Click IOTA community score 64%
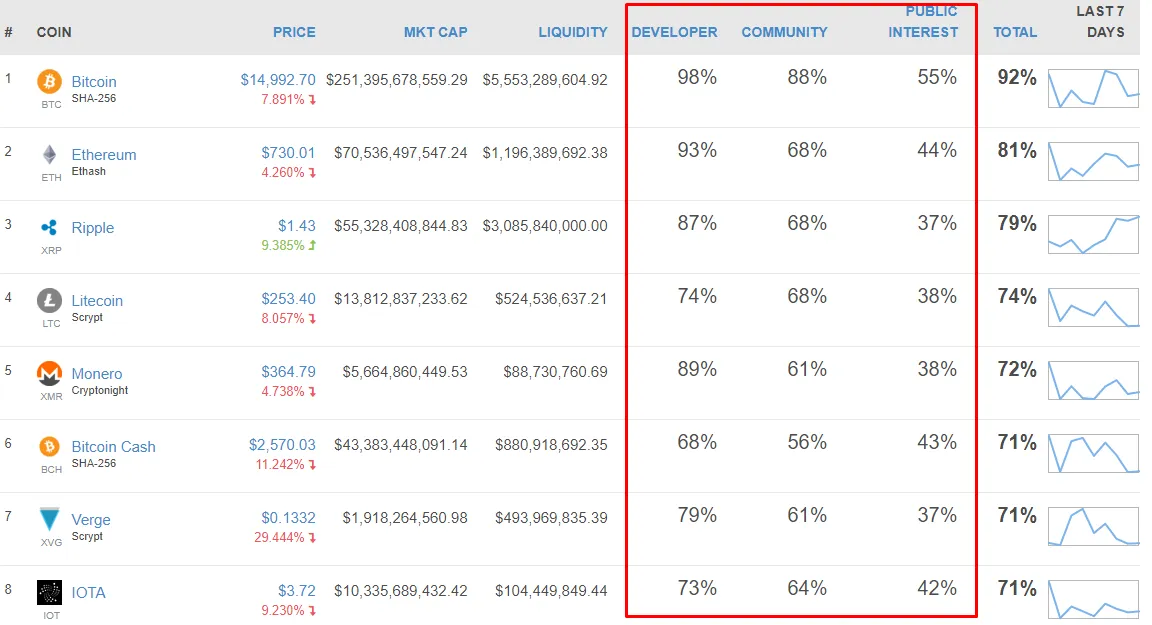The height and width of the screenshot is (625, 1152). 807,588
